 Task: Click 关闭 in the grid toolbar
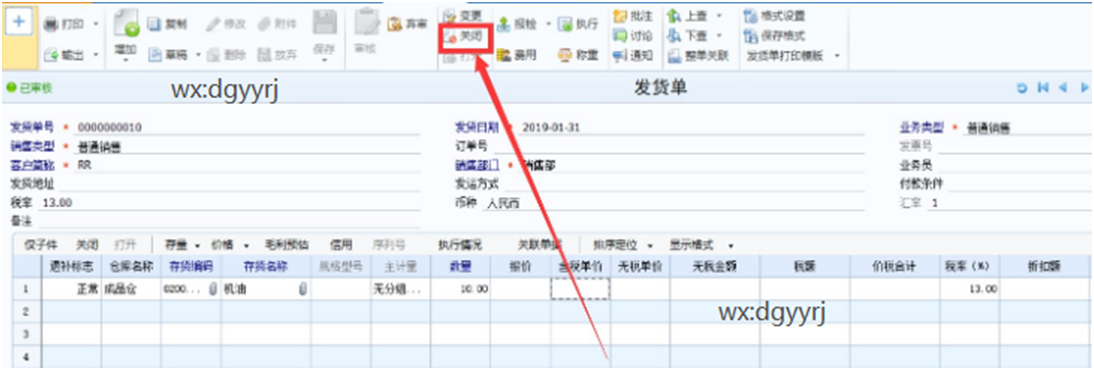[87, 245]
